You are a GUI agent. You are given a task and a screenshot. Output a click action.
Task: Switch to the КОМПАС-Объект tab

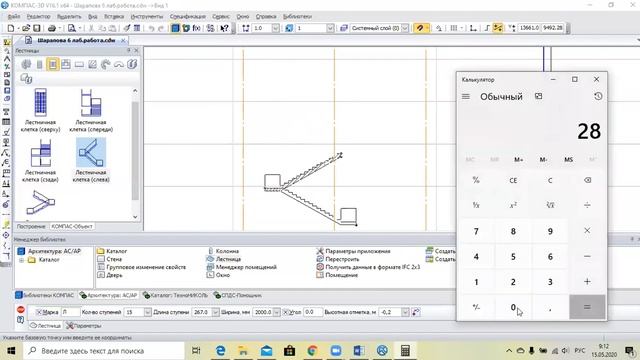point(72,227)
